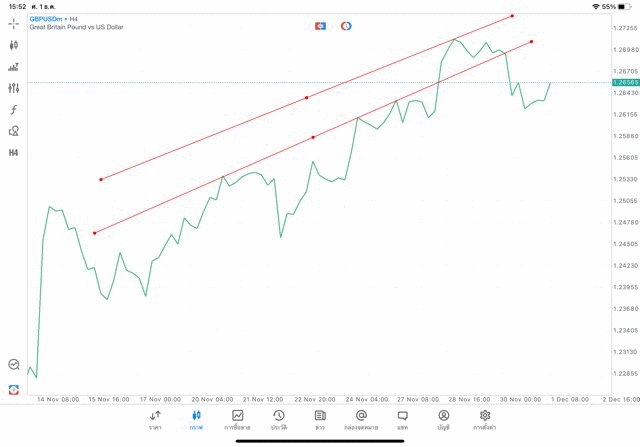Change the chart type via the candlestick icon

(13, 45)
